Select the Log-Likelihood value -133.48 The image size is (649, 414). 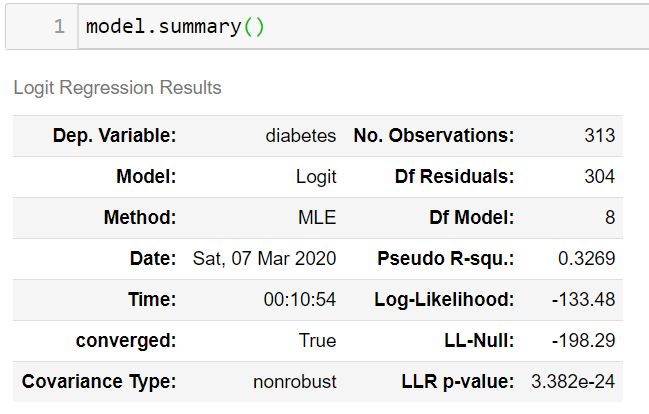point(584,299)
